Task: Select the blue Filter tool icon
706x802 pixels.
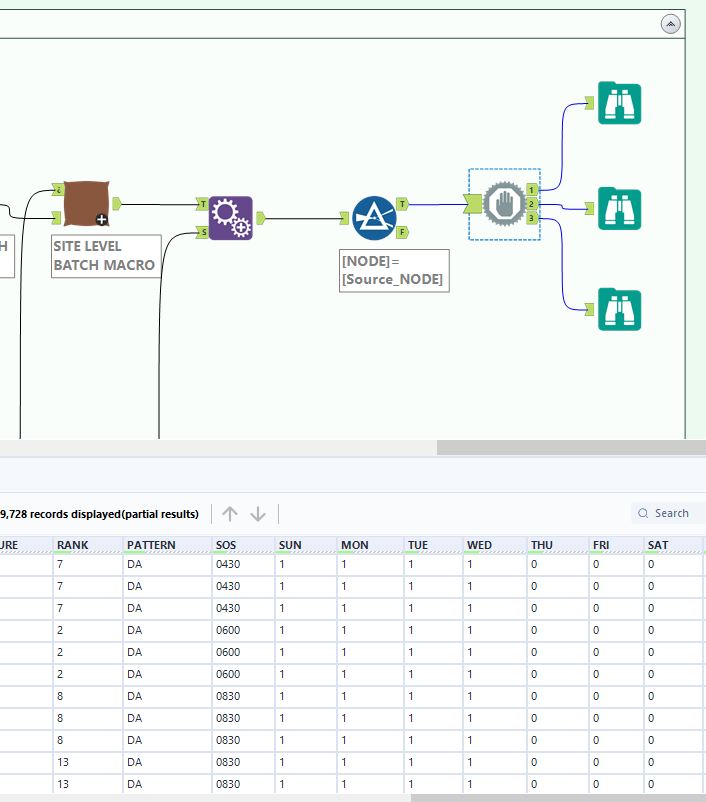Action: (x=373, y=217)
